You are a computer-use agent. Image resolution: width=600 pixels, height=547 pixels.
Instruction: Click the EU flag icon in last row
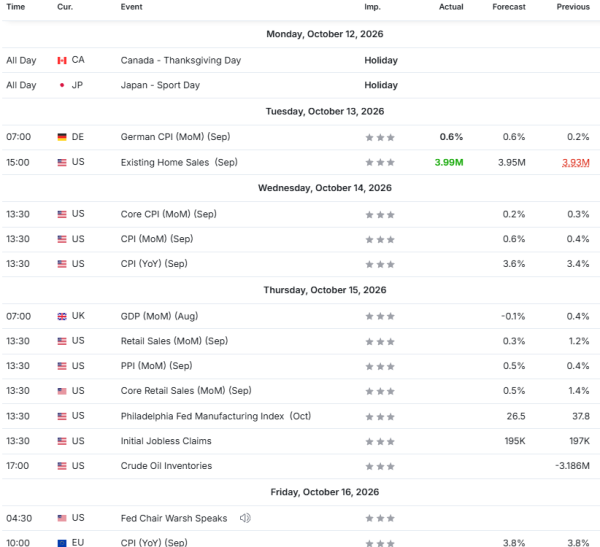(62, 543)
